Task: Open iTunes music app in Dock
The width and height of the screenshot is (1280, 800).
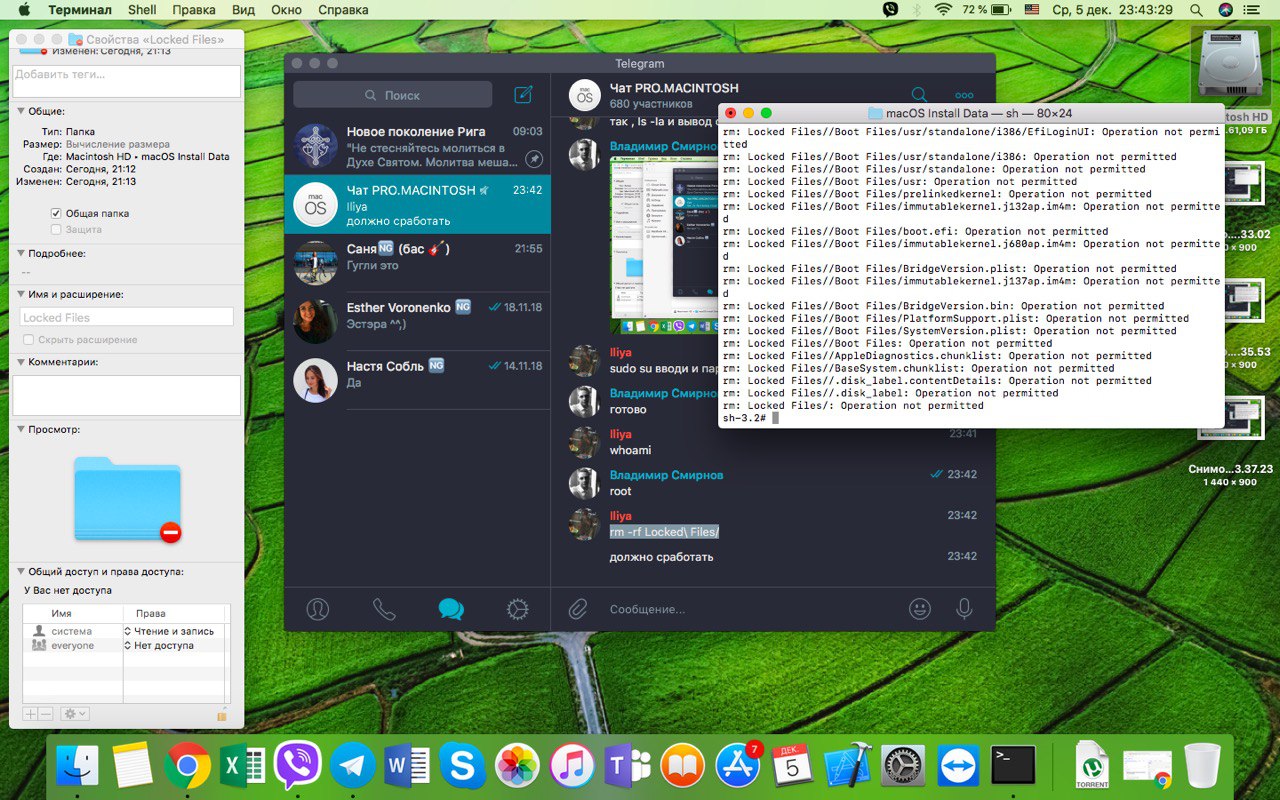Action: click(x=573, y=766)
